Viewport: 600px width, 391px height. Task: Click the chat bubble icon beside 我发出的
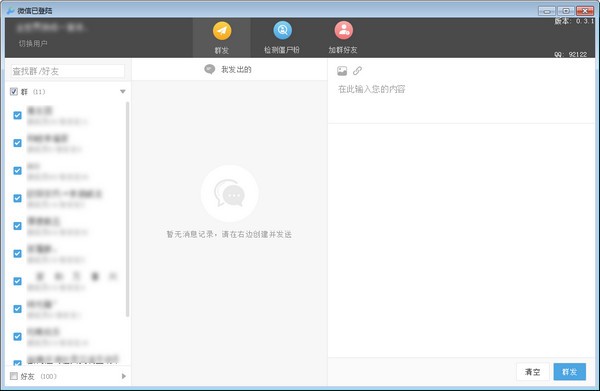click(209, 69)
